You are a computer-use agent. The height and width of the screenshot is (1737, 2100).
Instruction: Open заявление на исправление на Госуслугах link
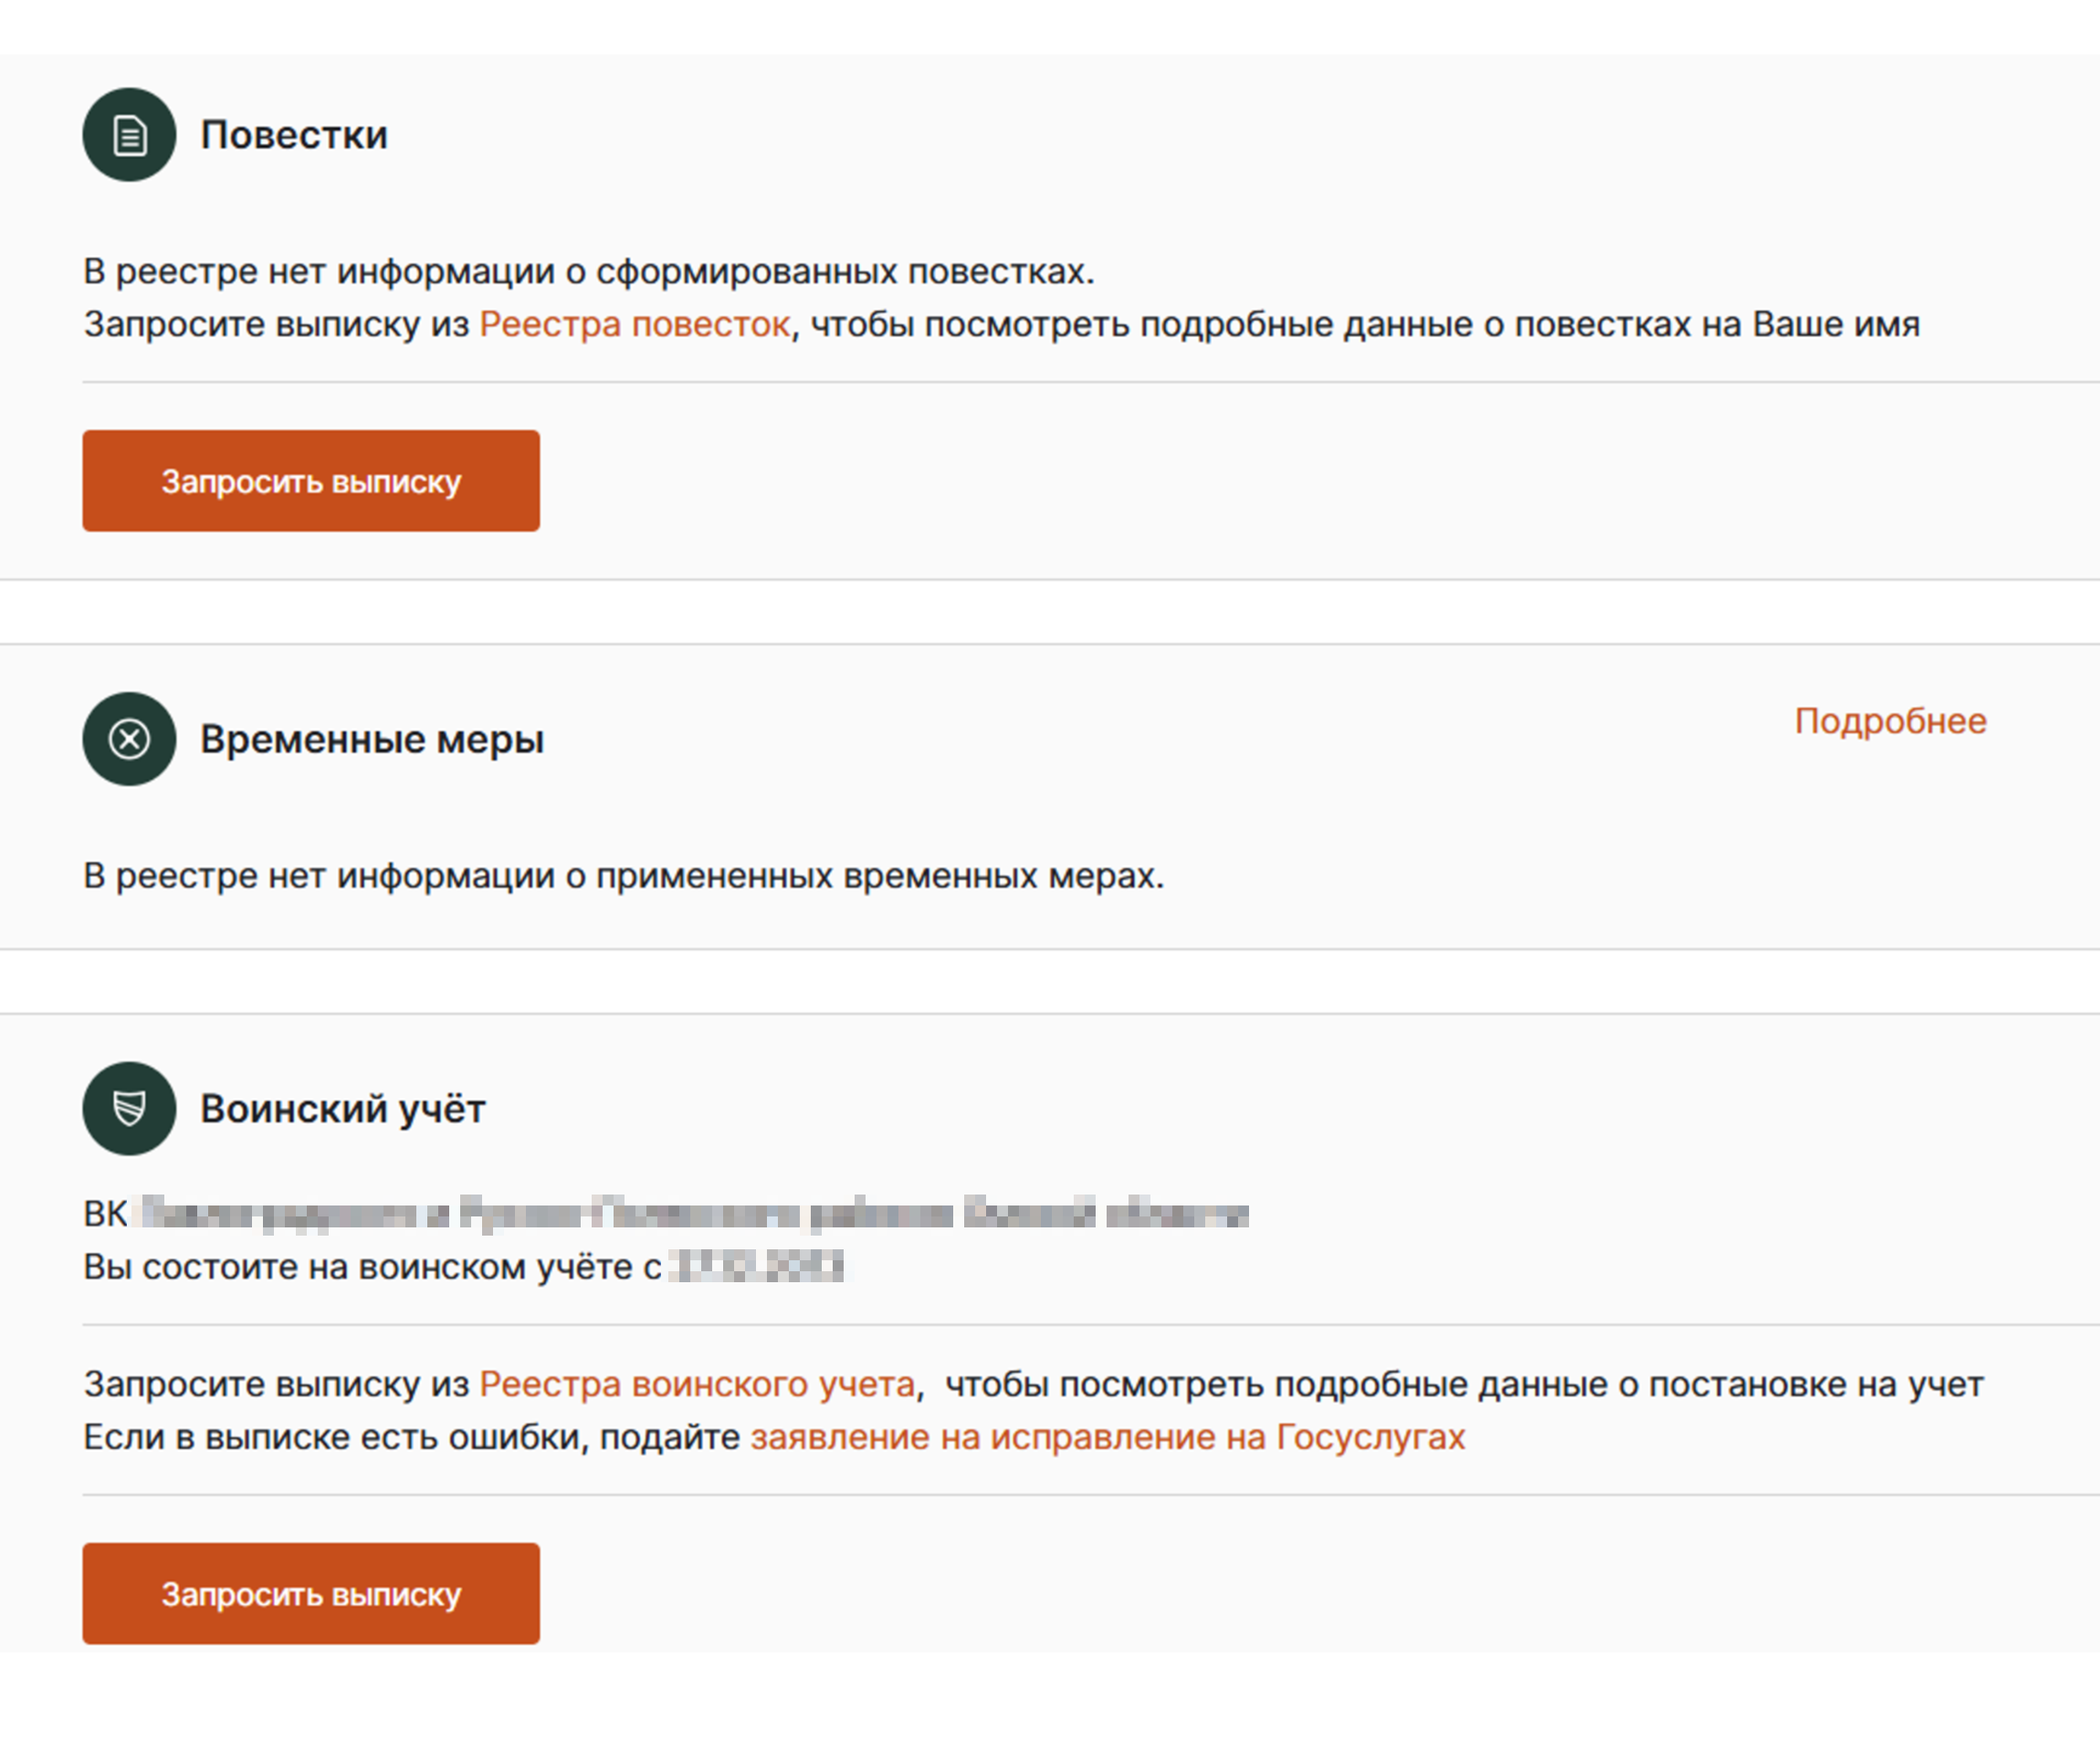[1107, 1437]
